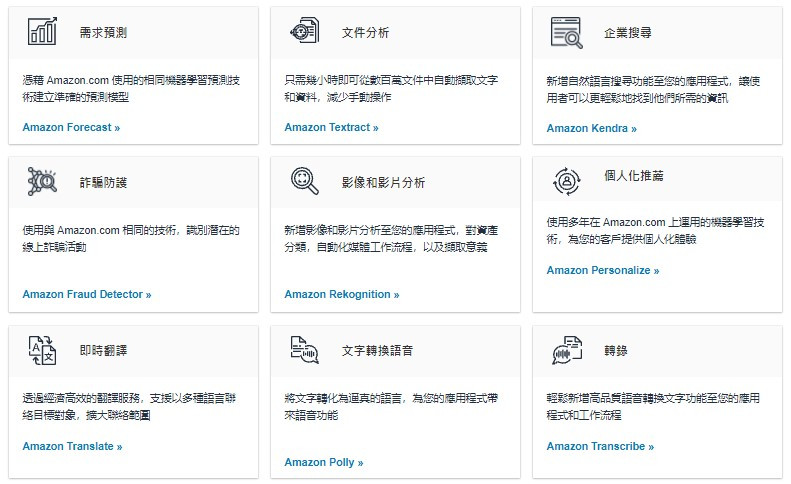Screen dimensions: 791x484
Task: Click the Amazon Polly description text
Action: [391, 406]
